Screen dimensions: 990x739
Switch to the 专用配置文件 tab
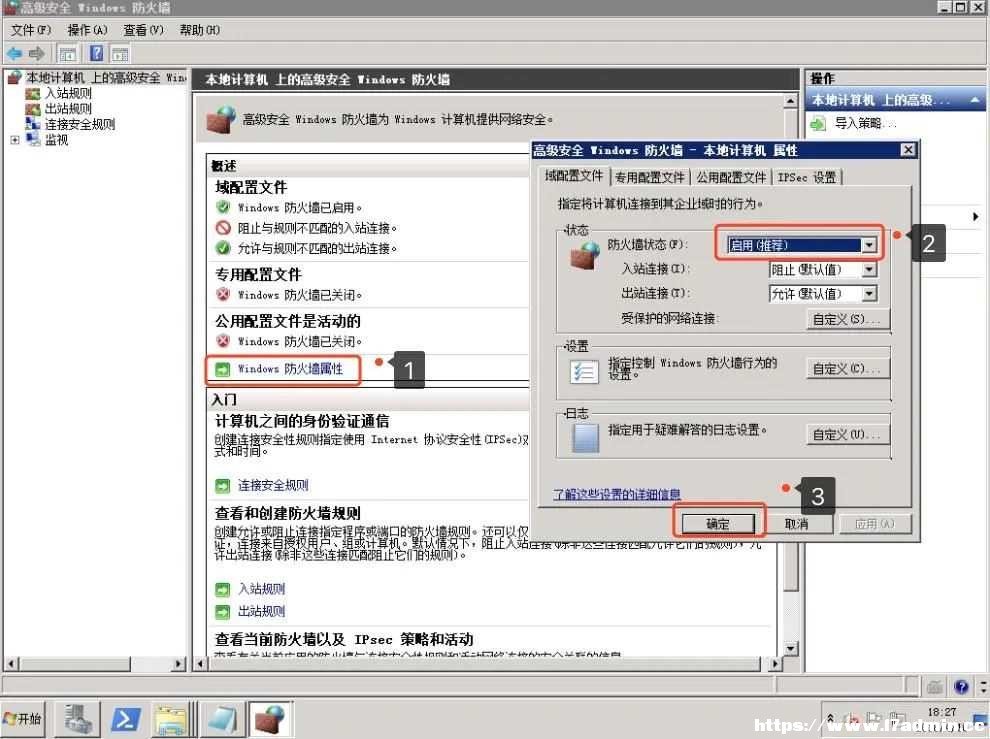[650, 177]
